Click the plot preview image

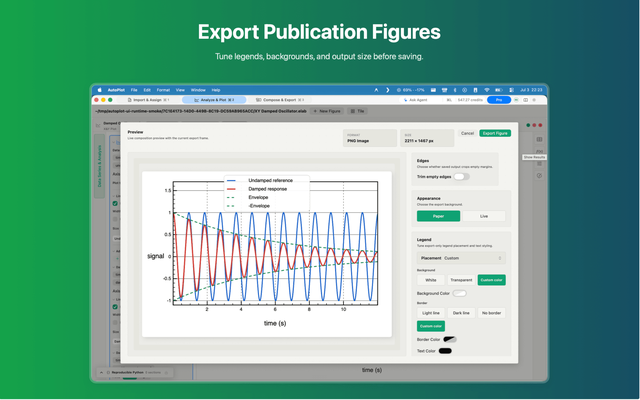coord(267,254)
